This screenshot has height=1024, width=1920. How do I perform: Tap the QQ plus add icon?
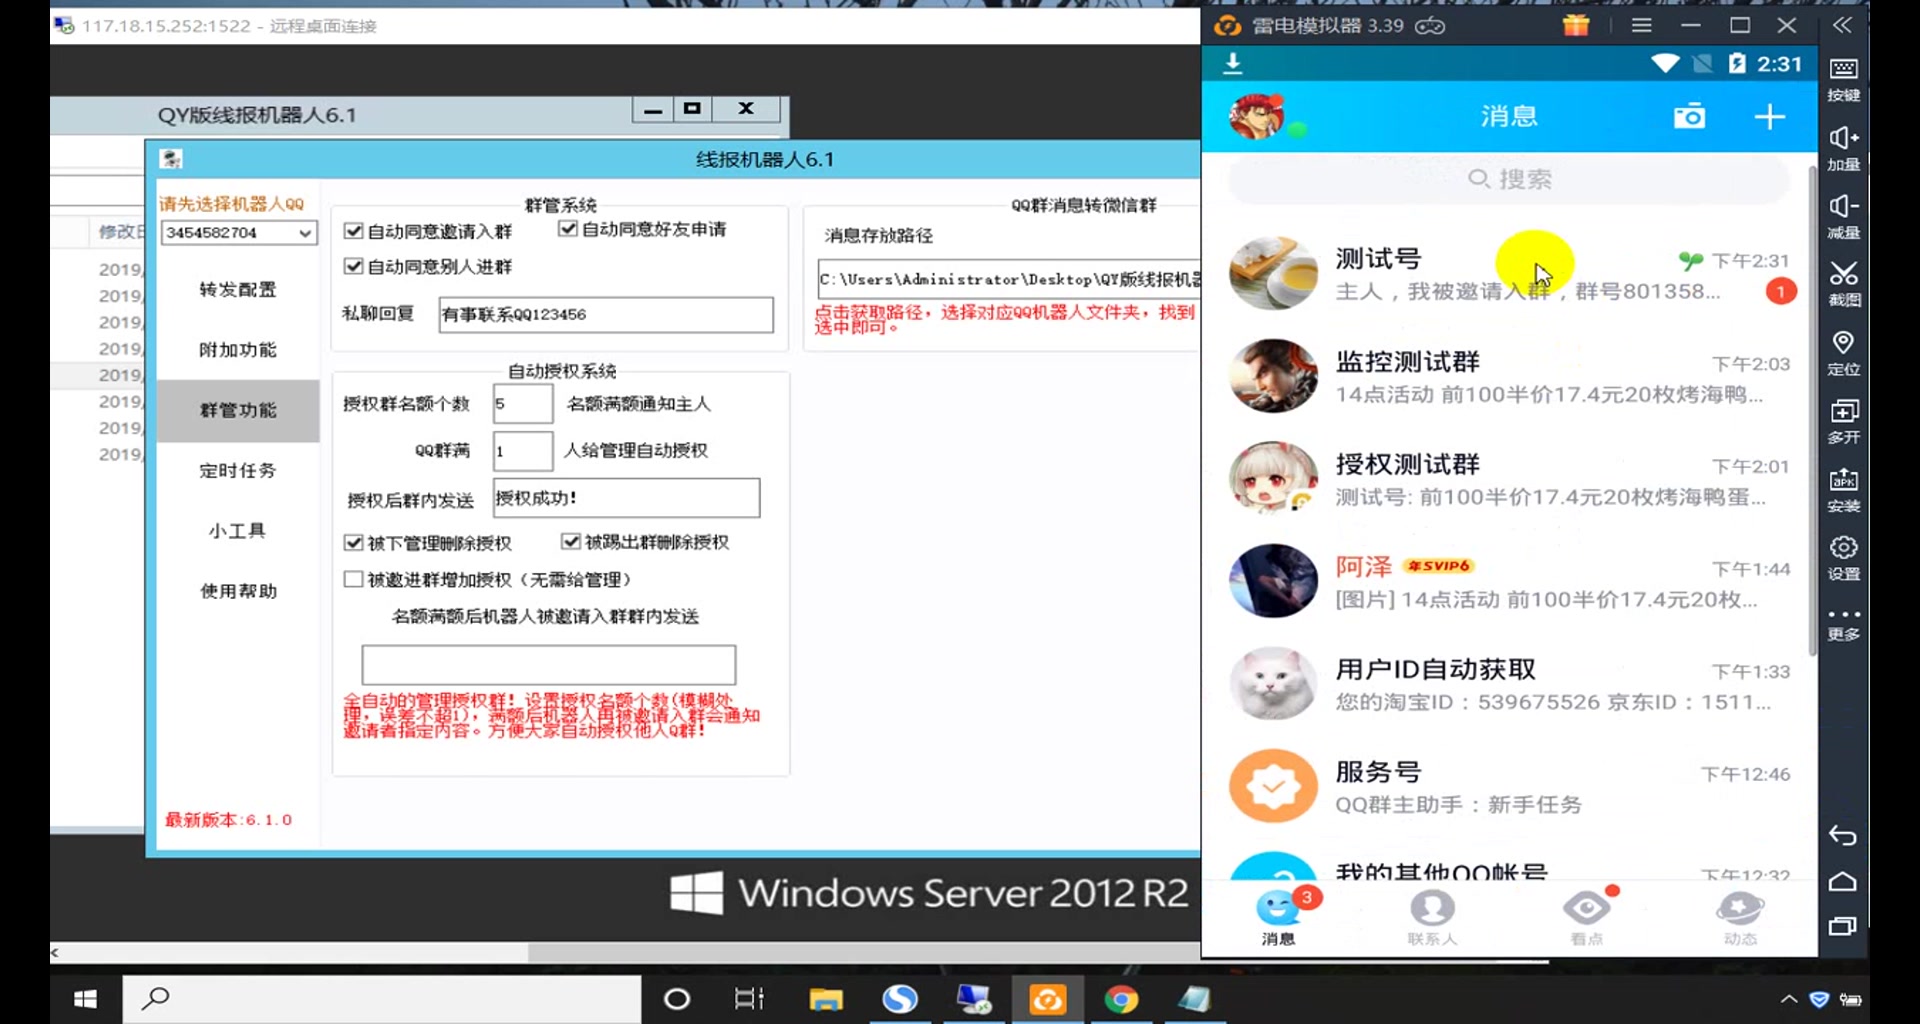pyautogui.click(x=1769, y=116)
